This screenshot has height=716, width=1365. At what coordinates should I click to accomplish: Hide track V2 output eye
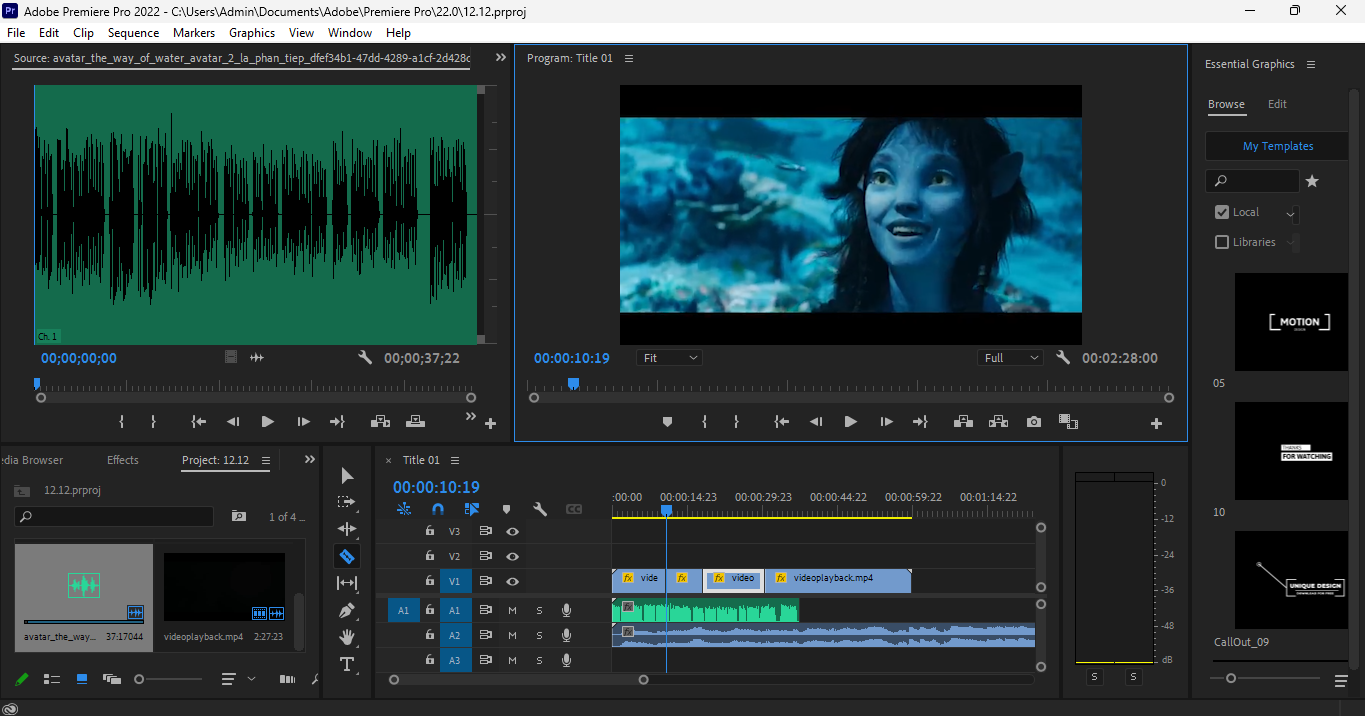click(x=512, y=556)
